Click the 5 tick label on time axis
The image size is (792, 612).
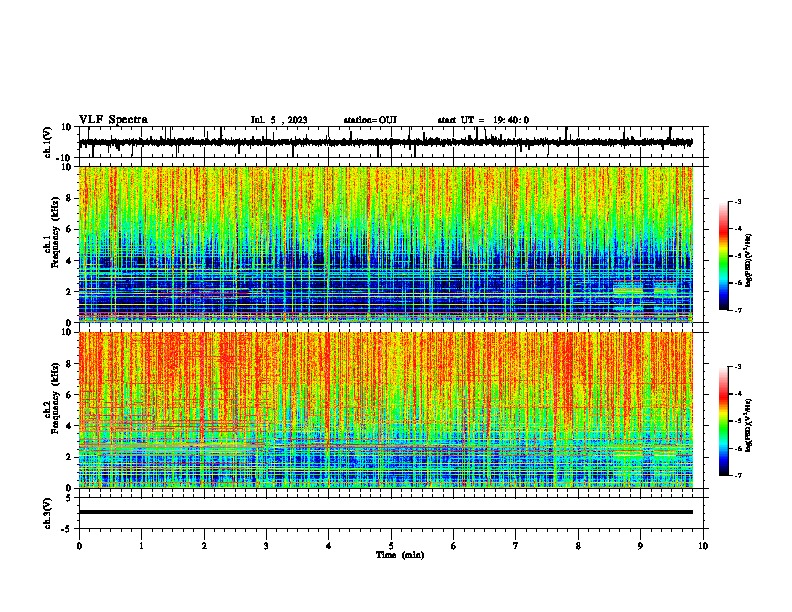pyautogui.click(x=391, y=546)
